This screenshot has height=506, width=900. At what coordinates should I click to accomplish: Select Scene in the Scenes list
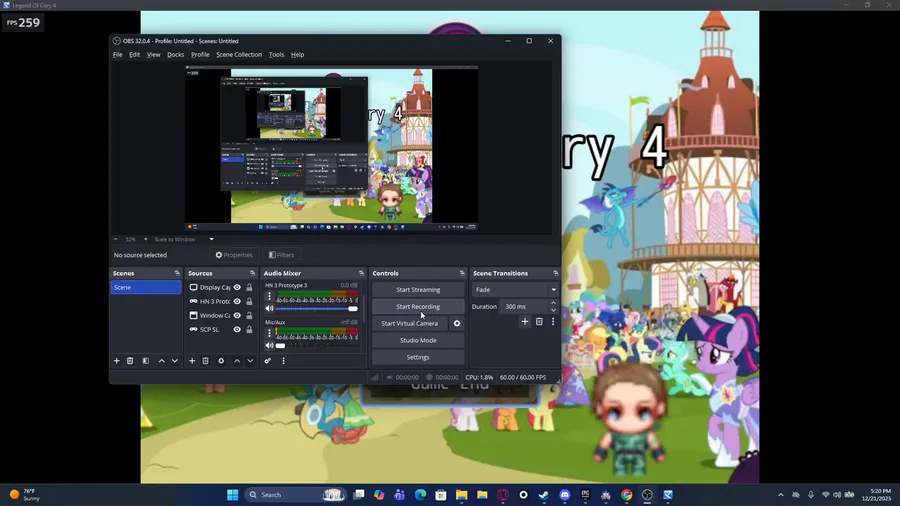(x=146, y=287)
